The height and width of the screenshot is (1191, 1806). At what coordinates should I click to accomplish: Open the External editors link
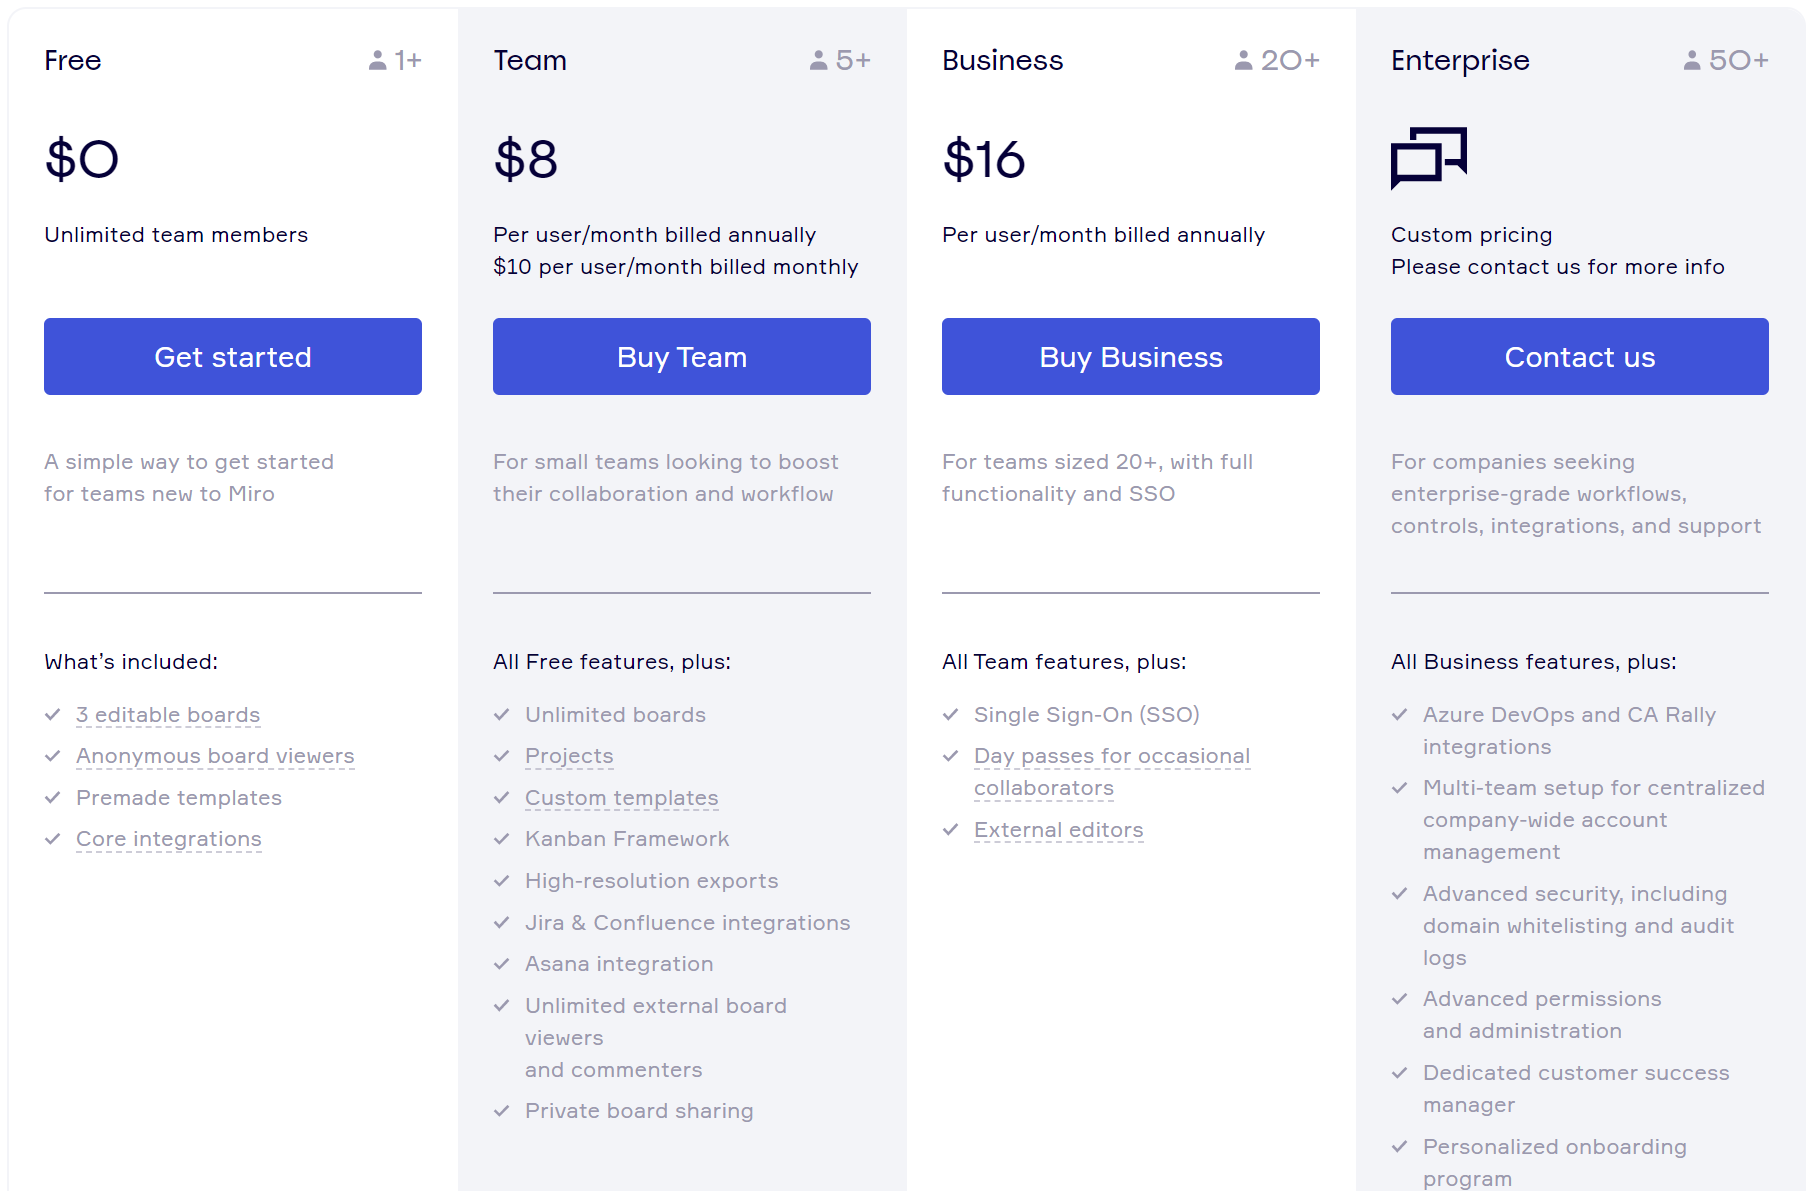pyautogui.click(x=1058, y=830)
